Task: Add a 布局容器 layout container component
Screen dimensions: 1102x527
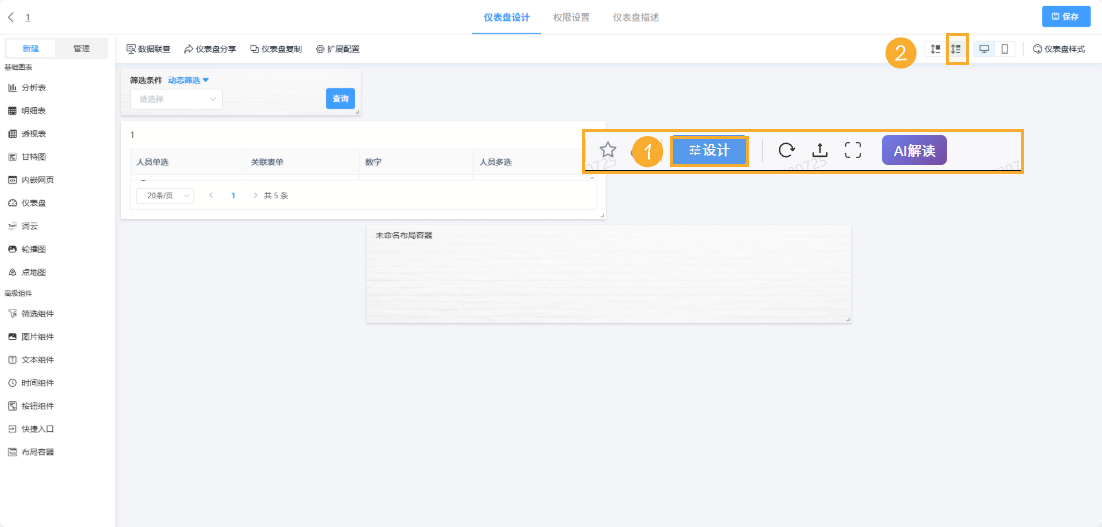Action: (30, 452)
